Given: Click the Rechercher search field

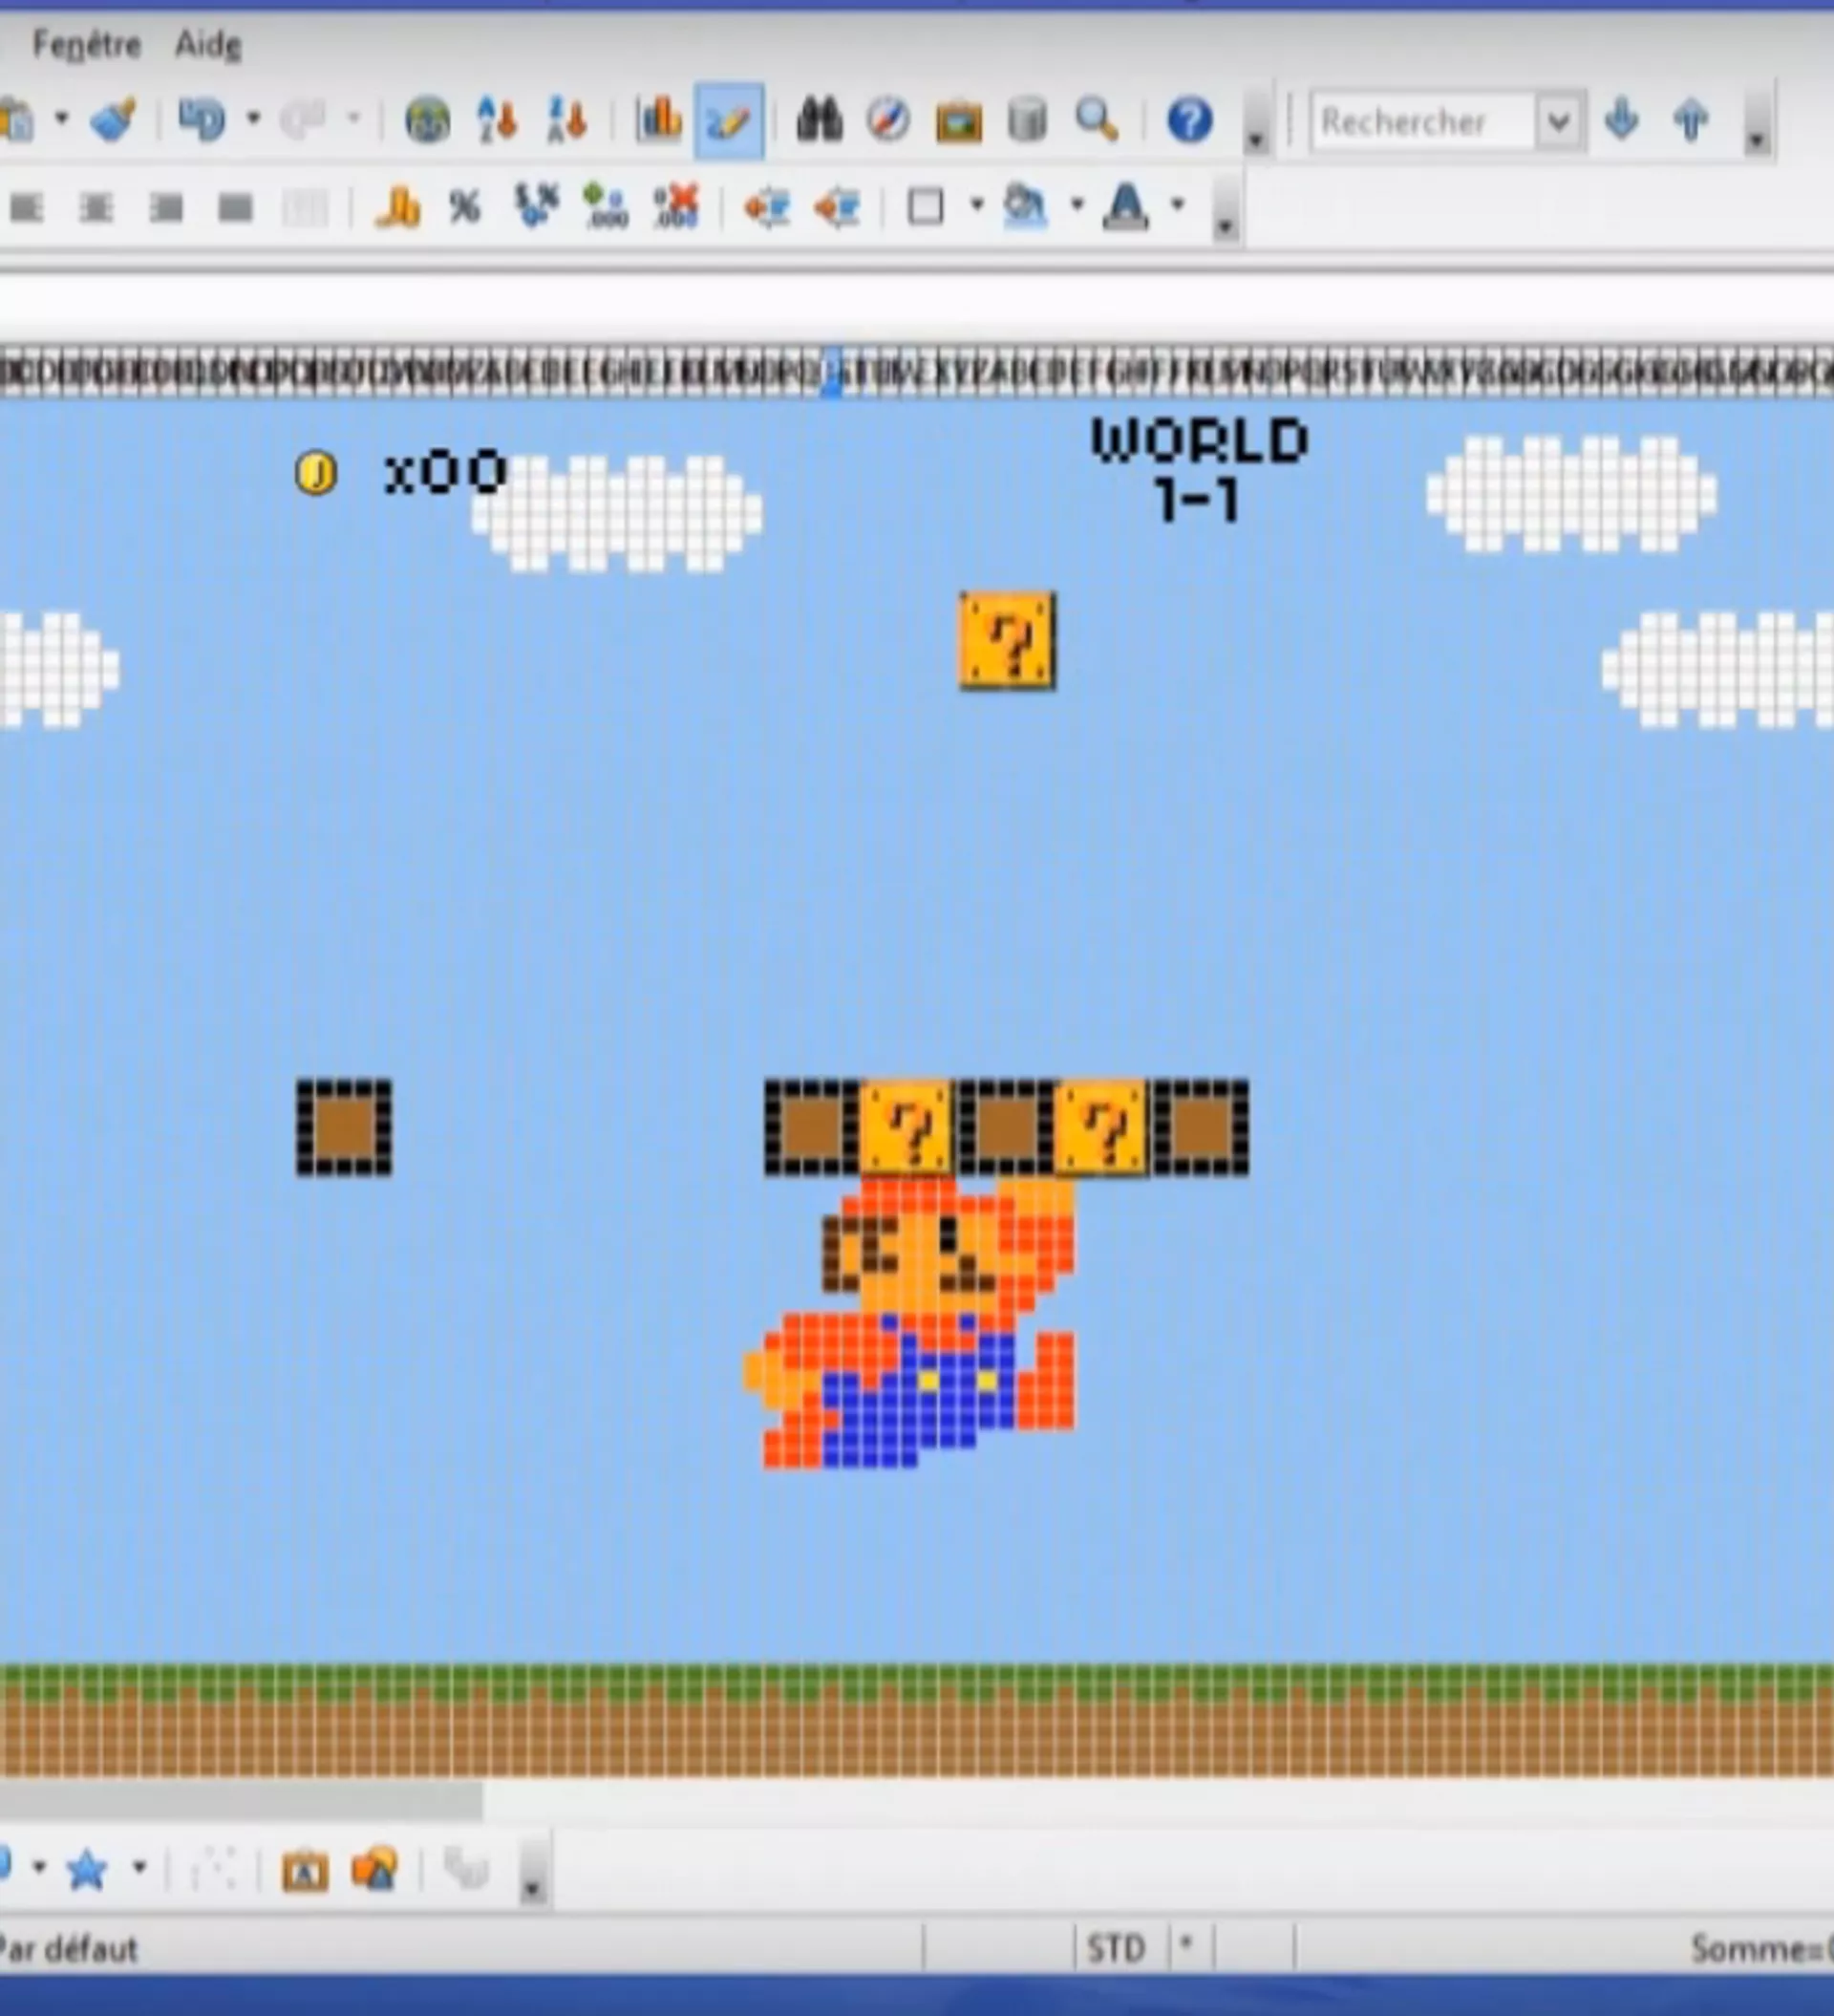Looking at the screenshot, I should 1422,122.
